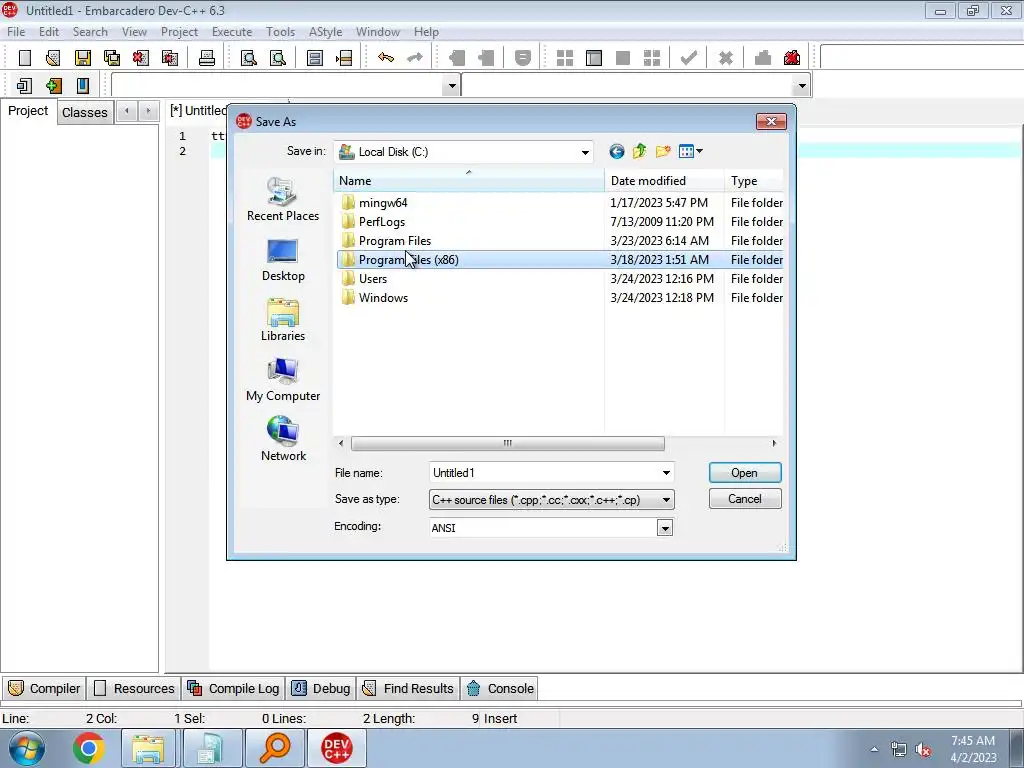Click the Close All toolbar icon

pos(170,58)
